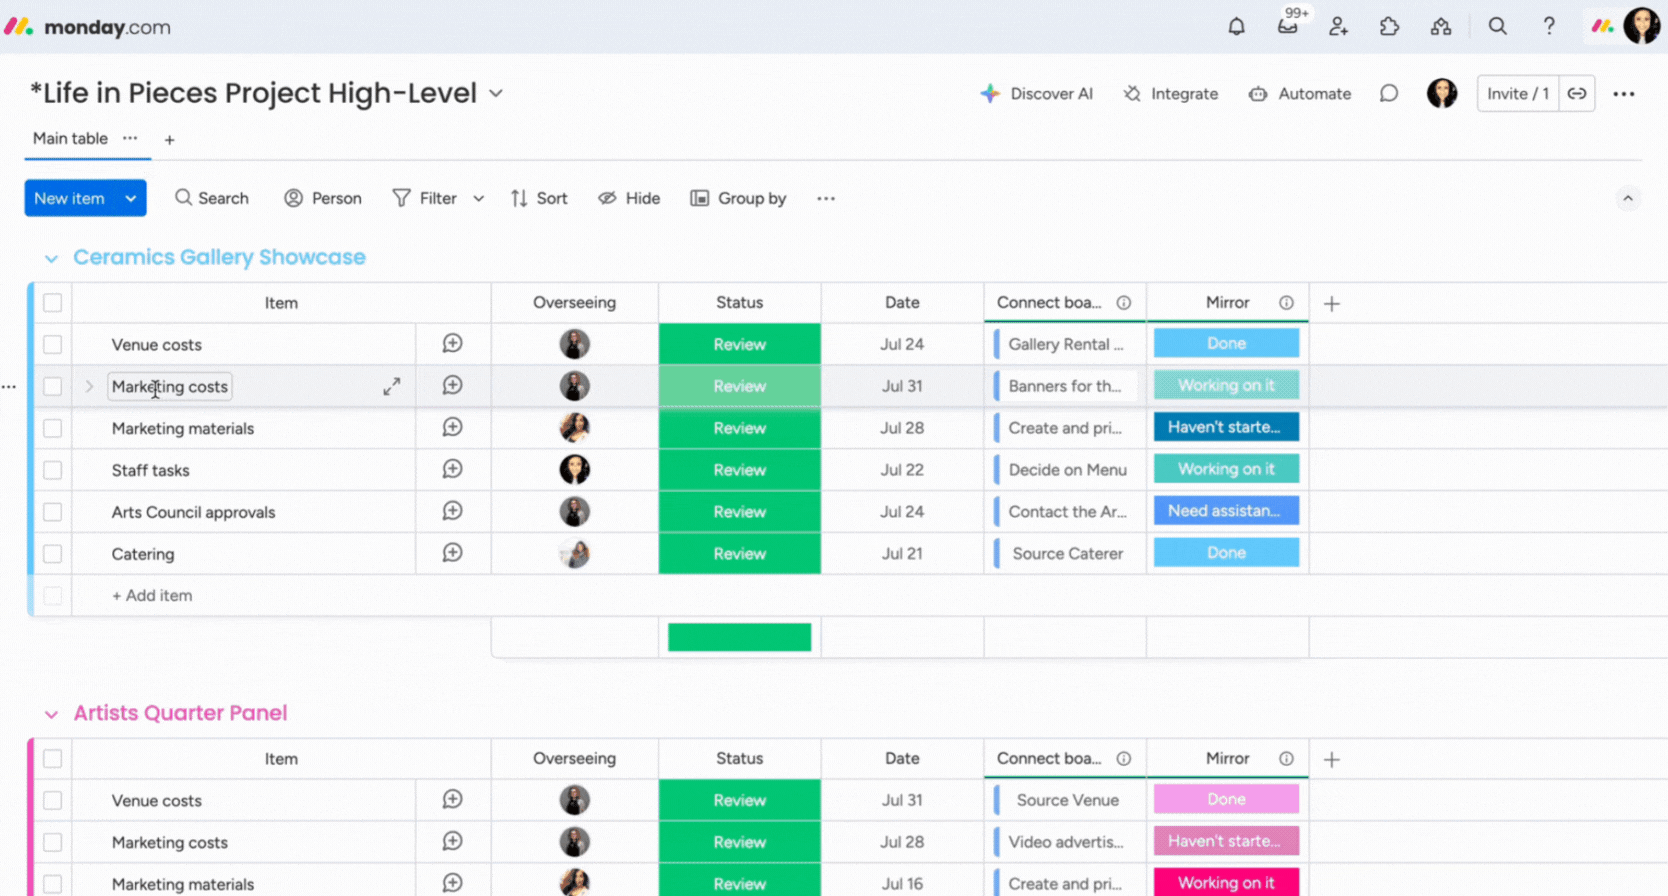
Task: Open conversation for Ceramics Venue costs row
Action: (x=452, y=344)
